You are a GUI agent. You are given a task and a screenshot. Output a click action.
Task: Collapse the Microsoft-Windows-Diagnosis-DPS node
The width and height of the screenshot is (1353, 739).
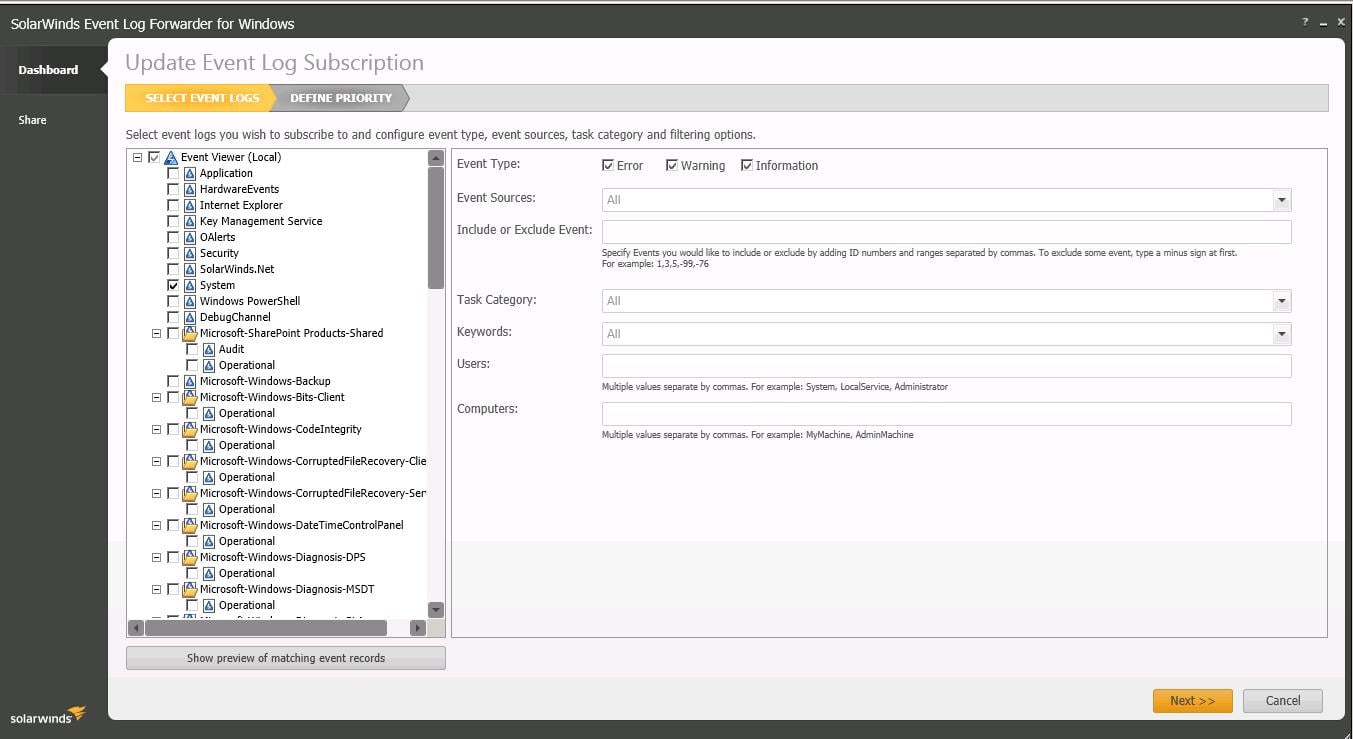coord(156,557)
